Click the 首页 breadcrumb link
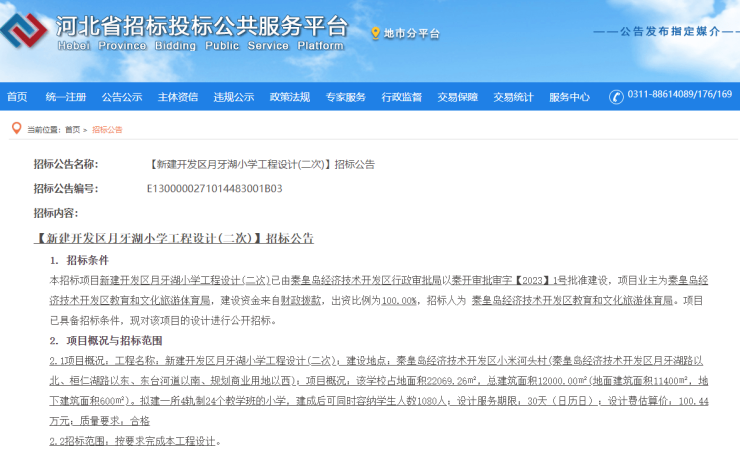The width and height of the screenshot is (740, 451). [x=72, y=130]
